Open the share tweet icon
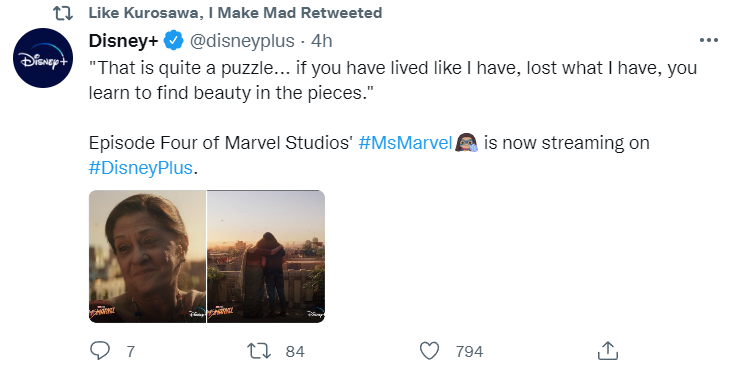Viewport: 739px width, 370px height. coord(608,351)
